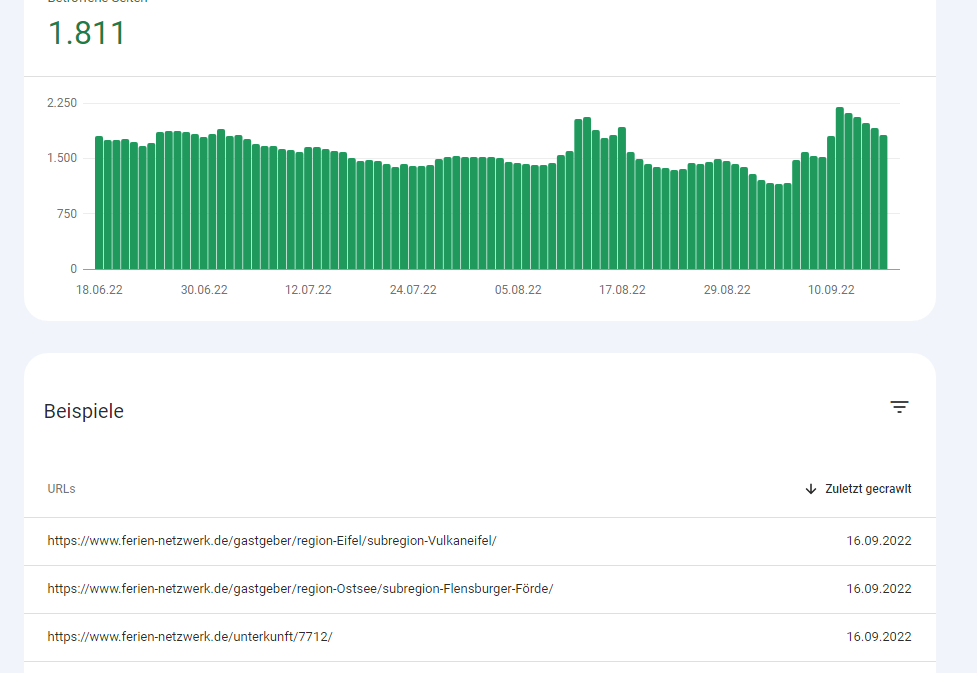Click crawl date of Flensburger-Förde row
The height and width of the screenshot is (673, 977).
point(878,589)
